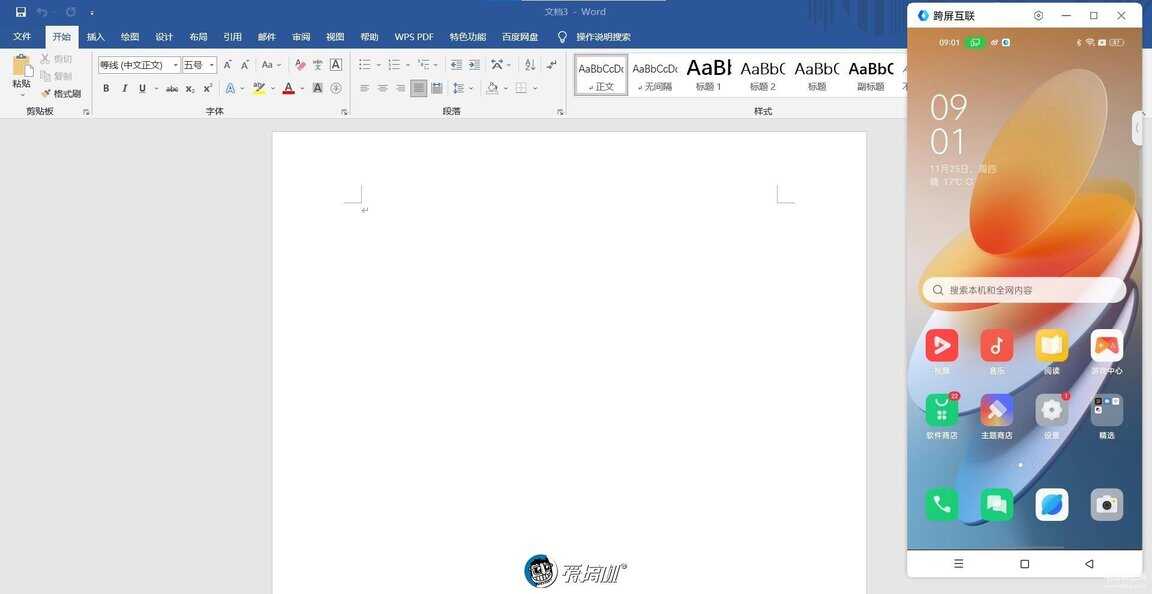Apply the yellow text highlight color
The image size is (1152, 594).
point(259,88)
